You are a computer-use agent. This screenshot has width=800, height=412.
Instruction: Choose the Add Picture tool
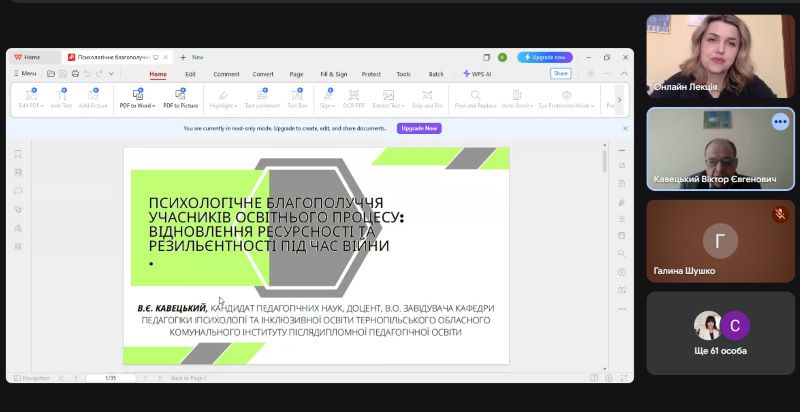click(x=93, y=99)
